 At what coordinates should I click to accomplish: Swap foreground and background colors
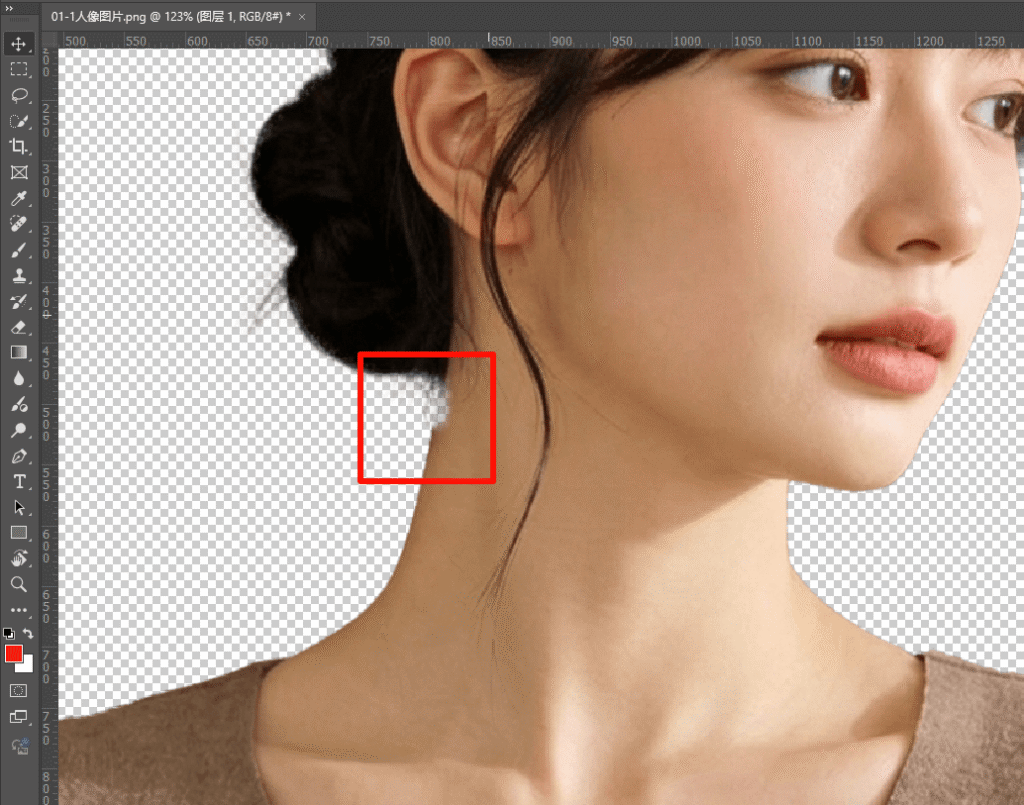(29, 634)
